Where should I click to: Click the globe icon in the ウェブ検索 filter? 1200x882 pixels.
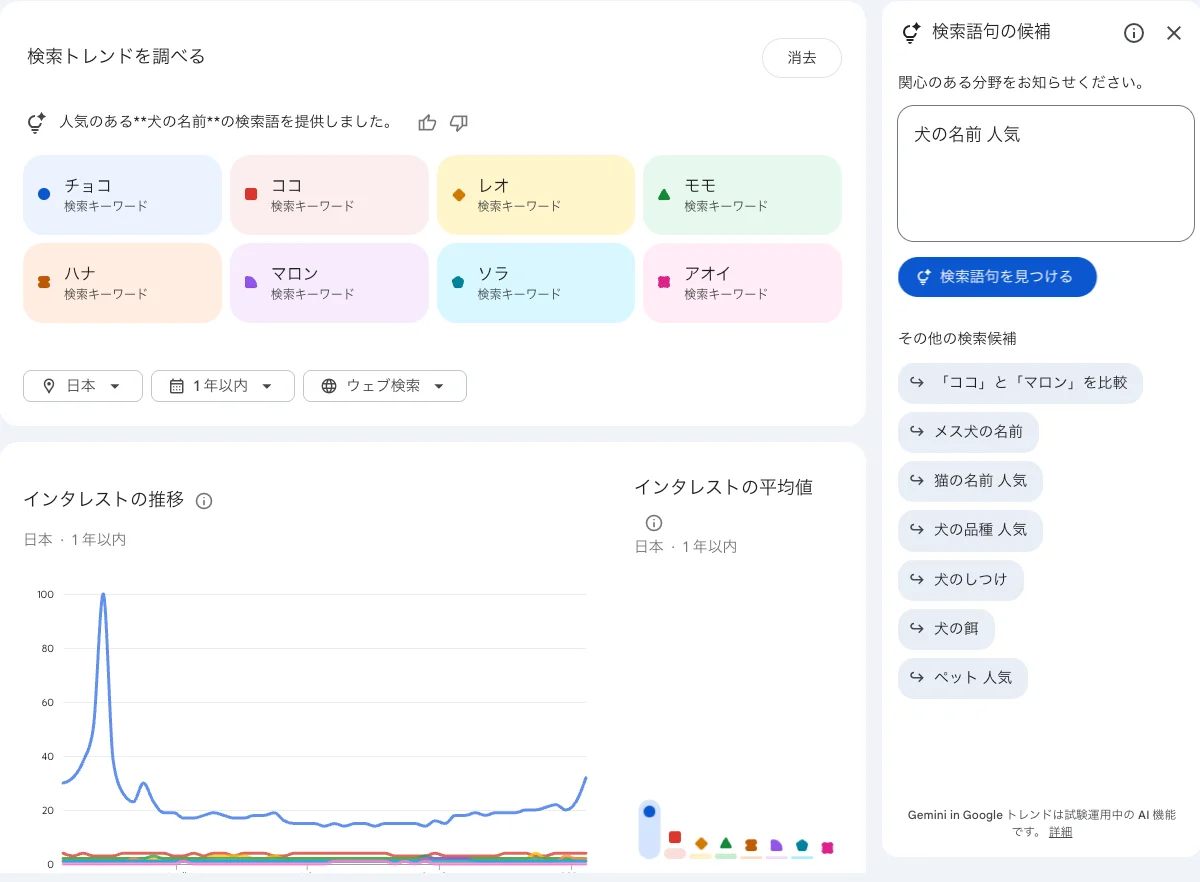pos(330,385)
